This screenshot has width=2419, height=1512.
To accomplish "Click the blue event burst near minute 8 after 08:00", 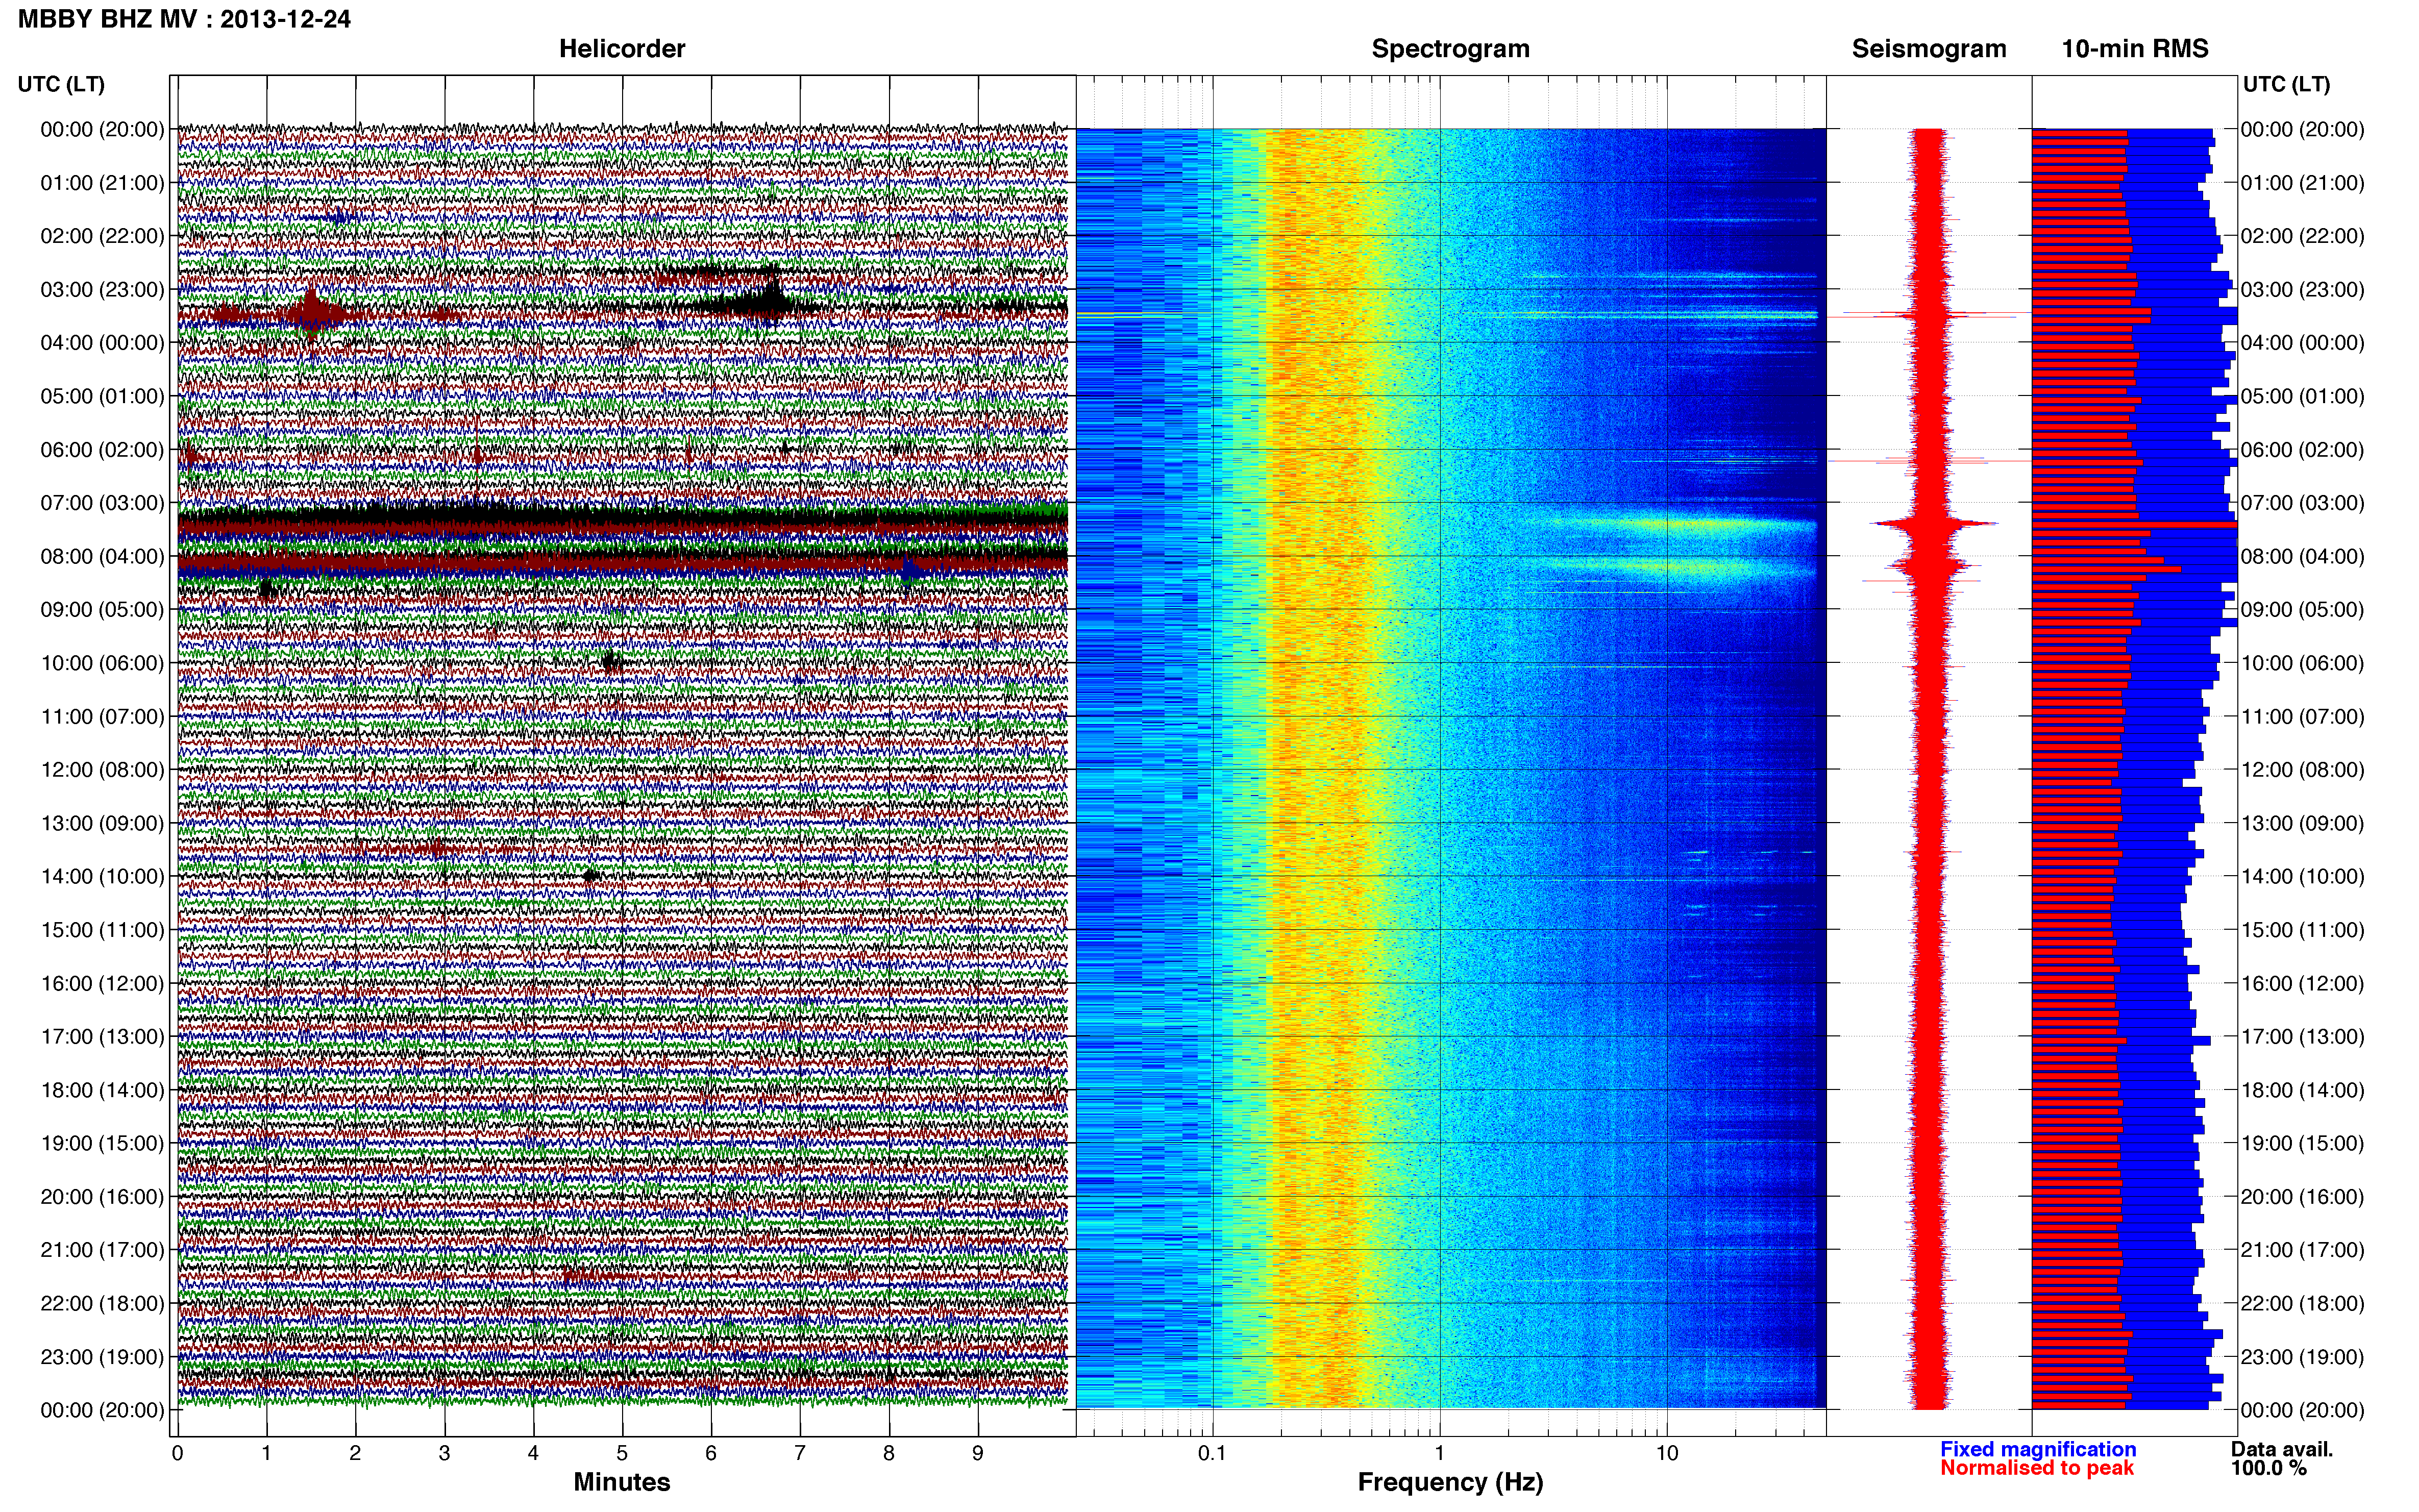I will click(912, 572).
